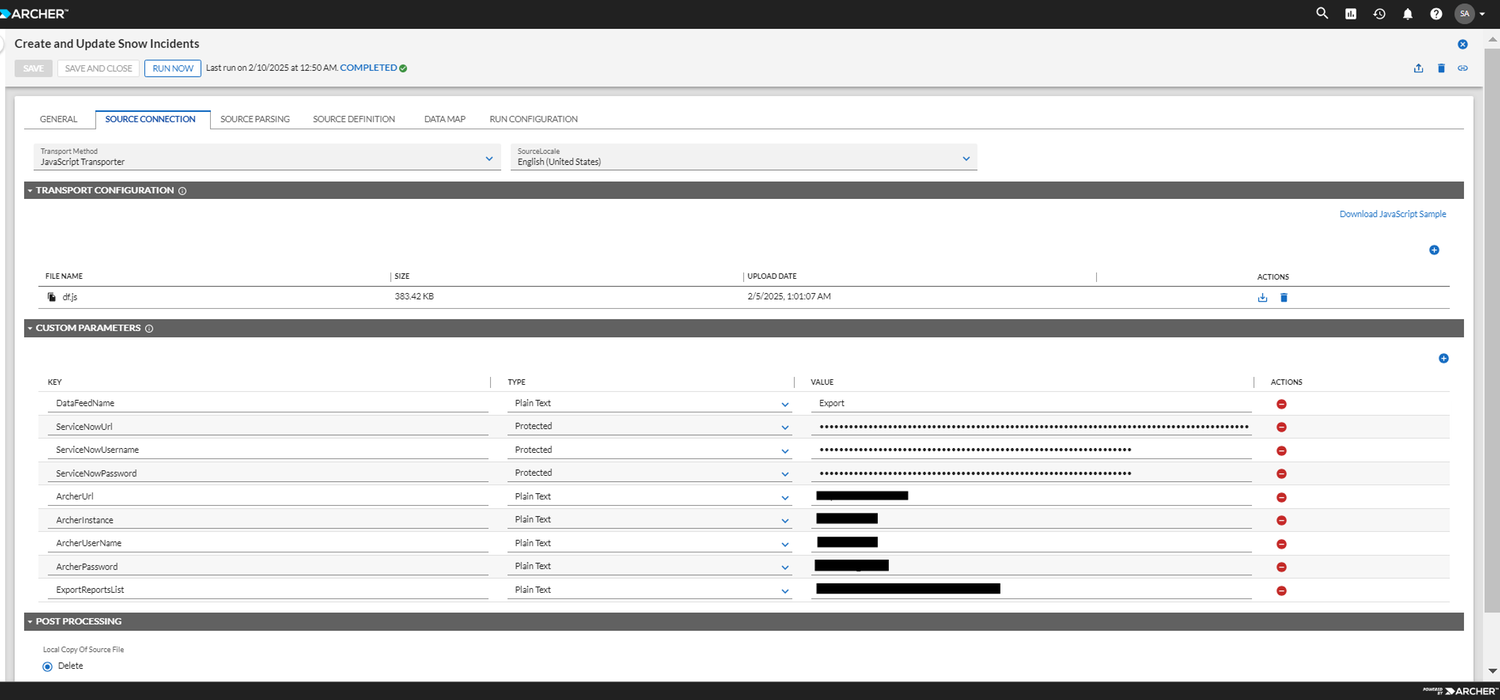Click the df.js file name
1500x700 pixels.
[x=69, y=297]
